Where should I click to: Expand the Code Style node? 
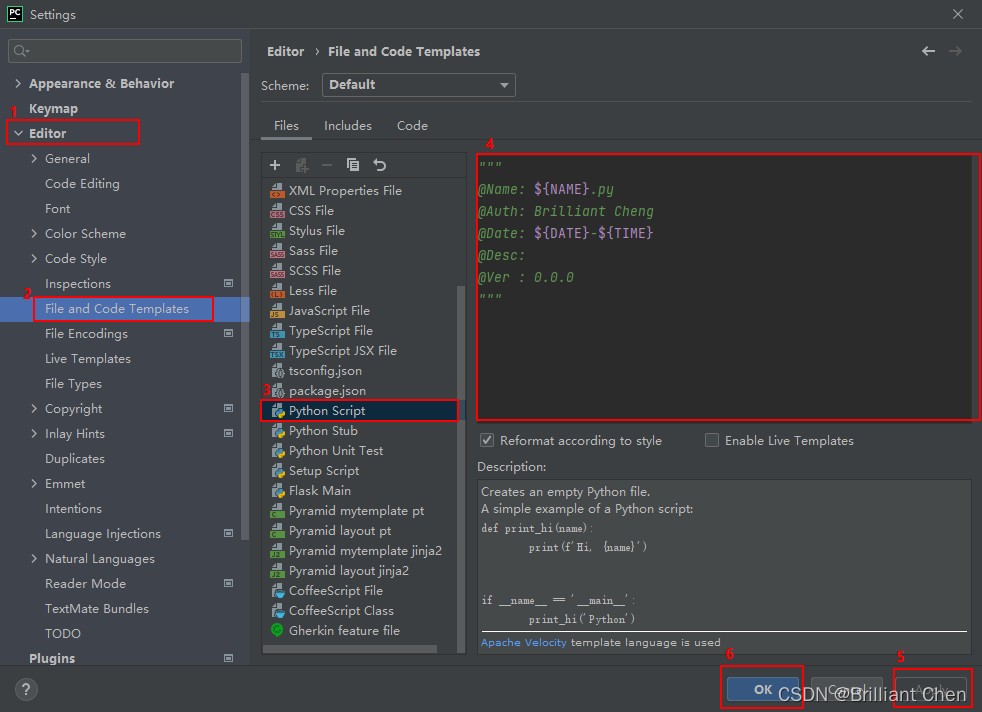34,259
